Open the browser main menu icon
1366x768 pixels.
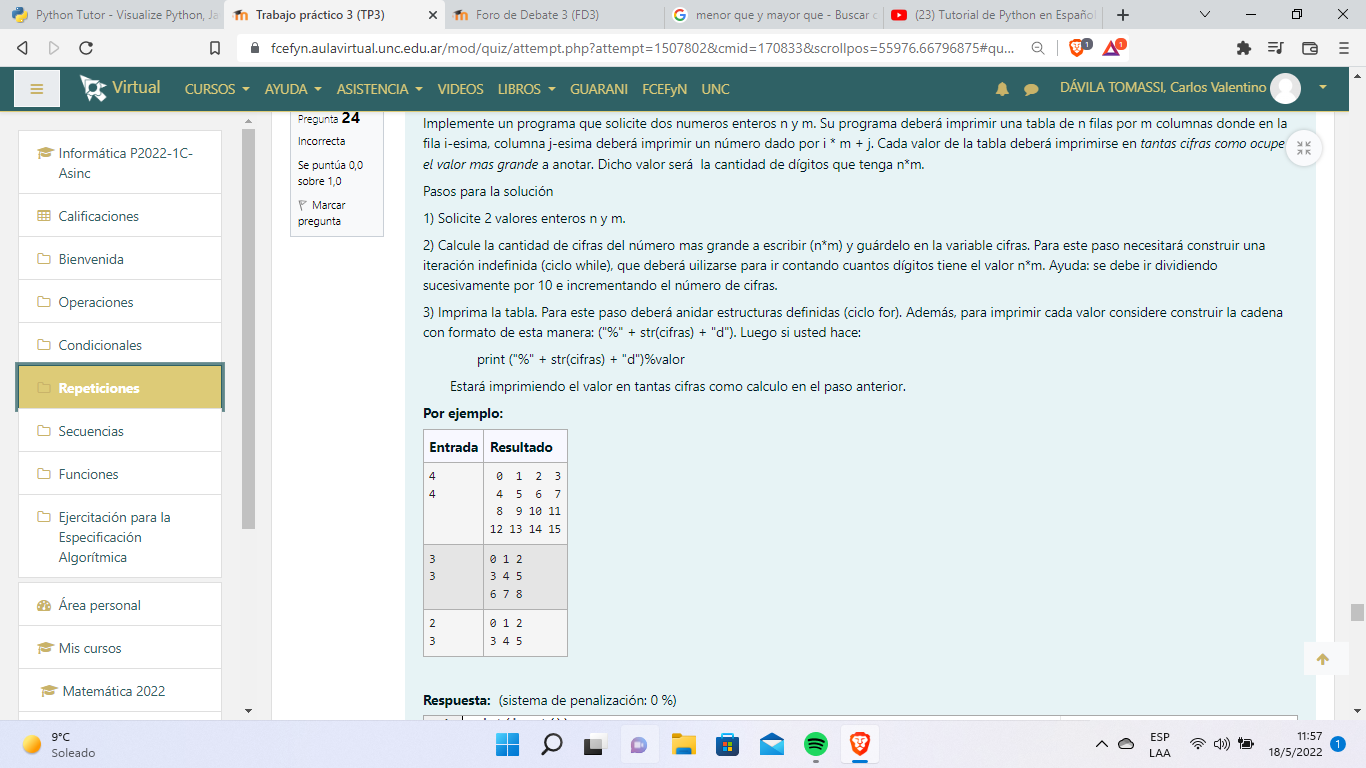(1343, 47)
